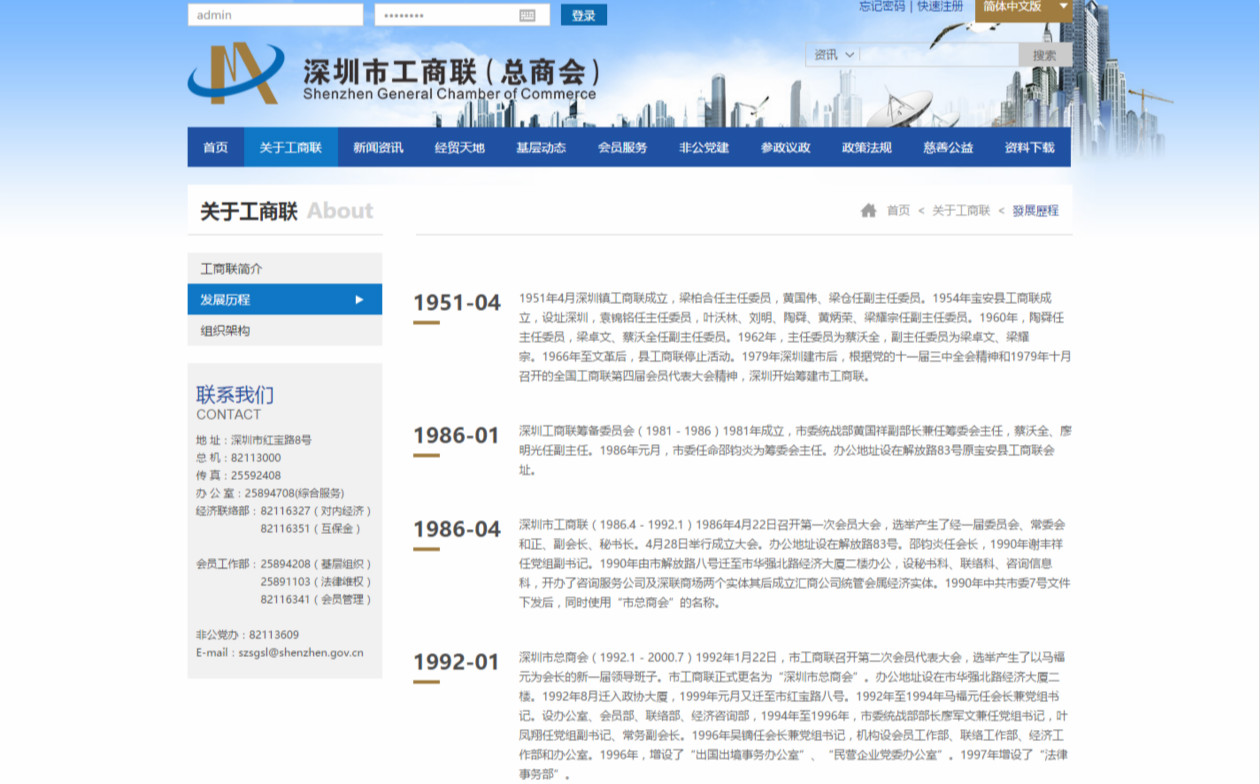This screenshot has width=1260, height=784.
Task: Go to 首页 in the navigation bar
Action: [x=216, y=147]
